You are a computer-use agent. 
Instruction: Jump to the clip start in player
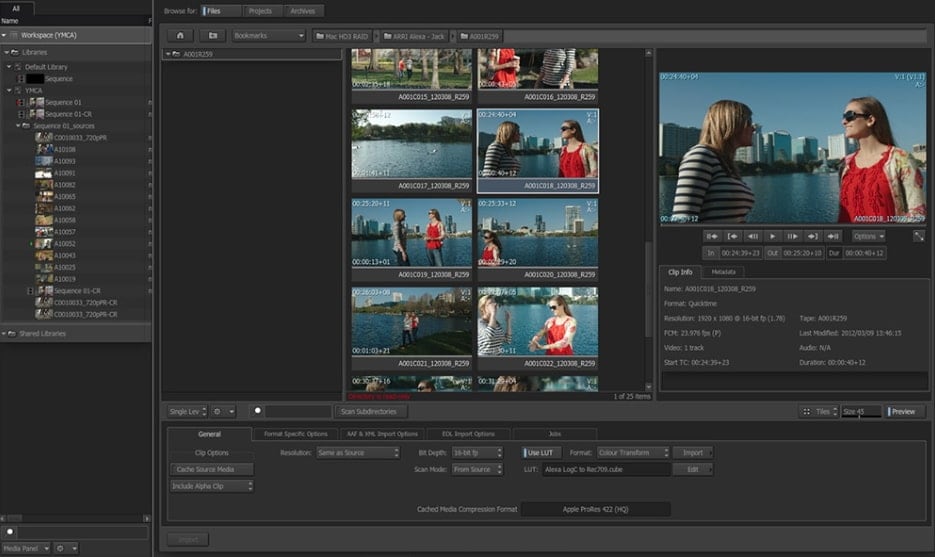[712, 236]
